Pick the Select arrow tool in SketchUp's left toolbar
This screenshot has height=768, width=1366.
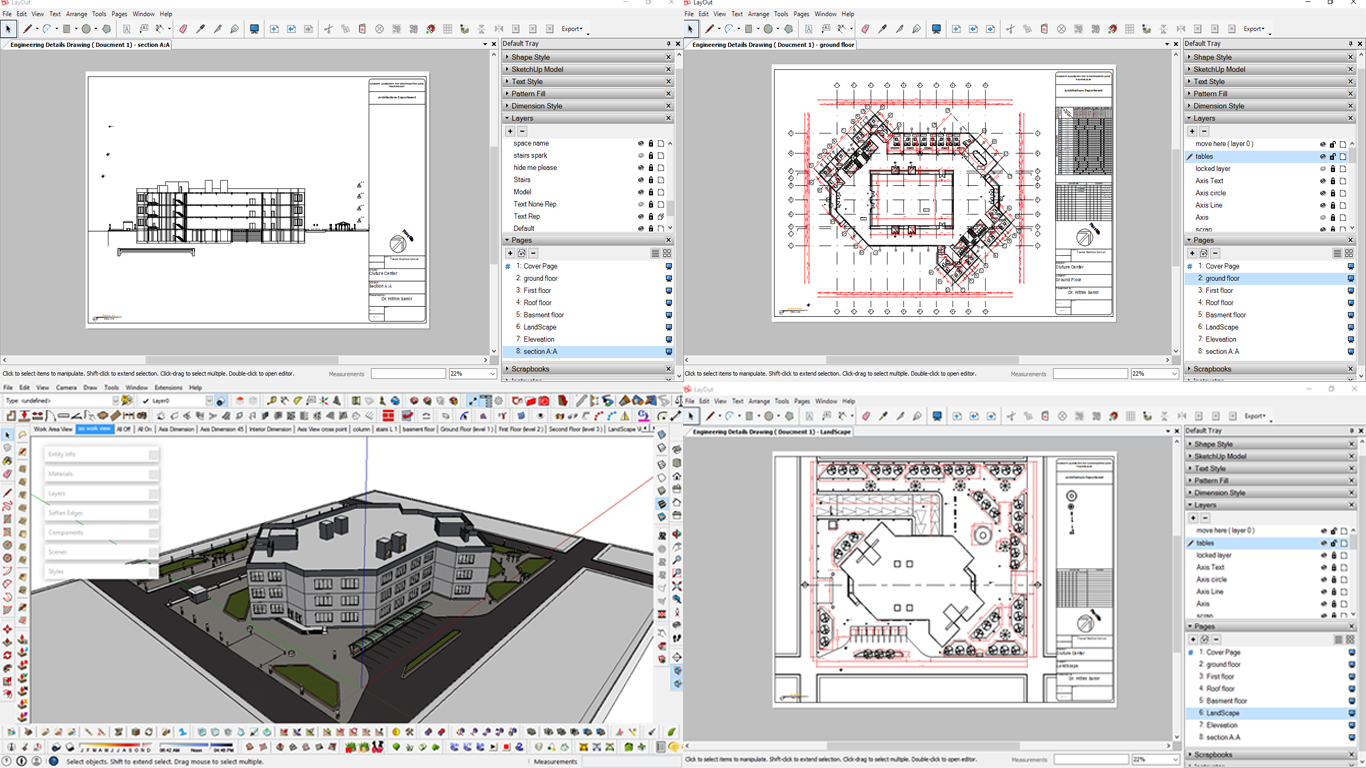pyautogui.click(x=7, y=436)
